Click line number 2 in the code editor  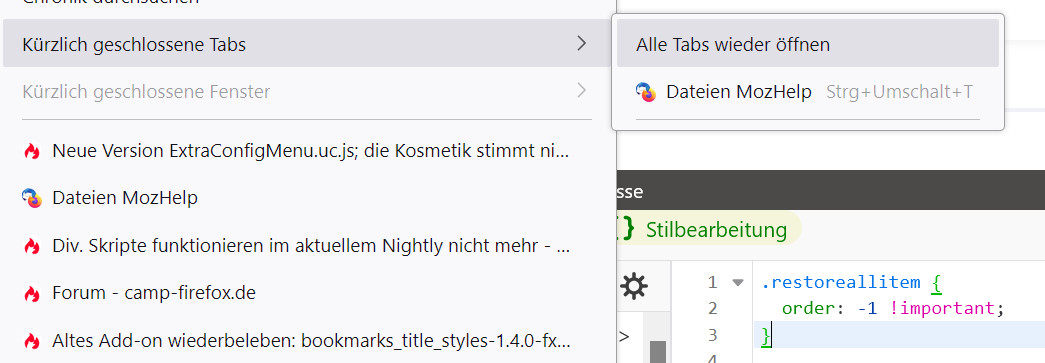point(712,308)
